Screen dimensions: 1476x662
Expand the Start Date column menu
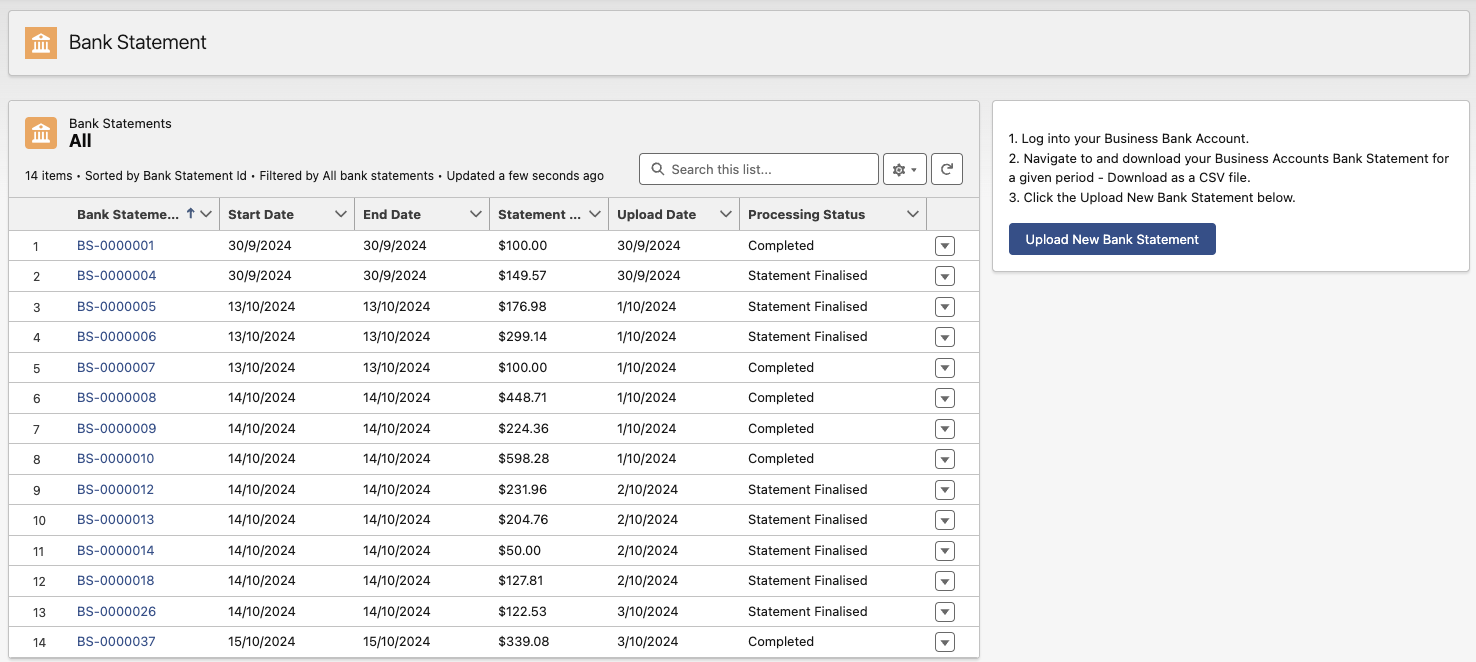340,215
